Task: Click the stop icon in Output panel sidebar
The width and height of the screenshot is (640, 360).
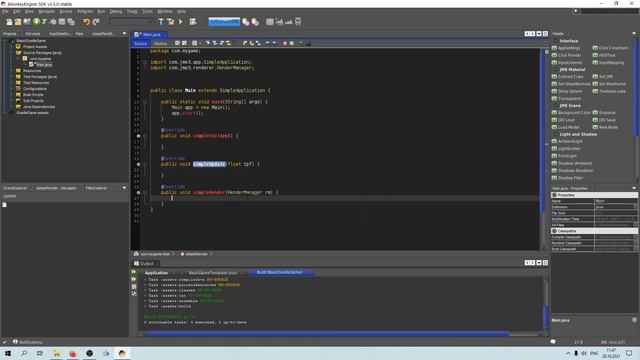Action: click(x=134, y=287)
